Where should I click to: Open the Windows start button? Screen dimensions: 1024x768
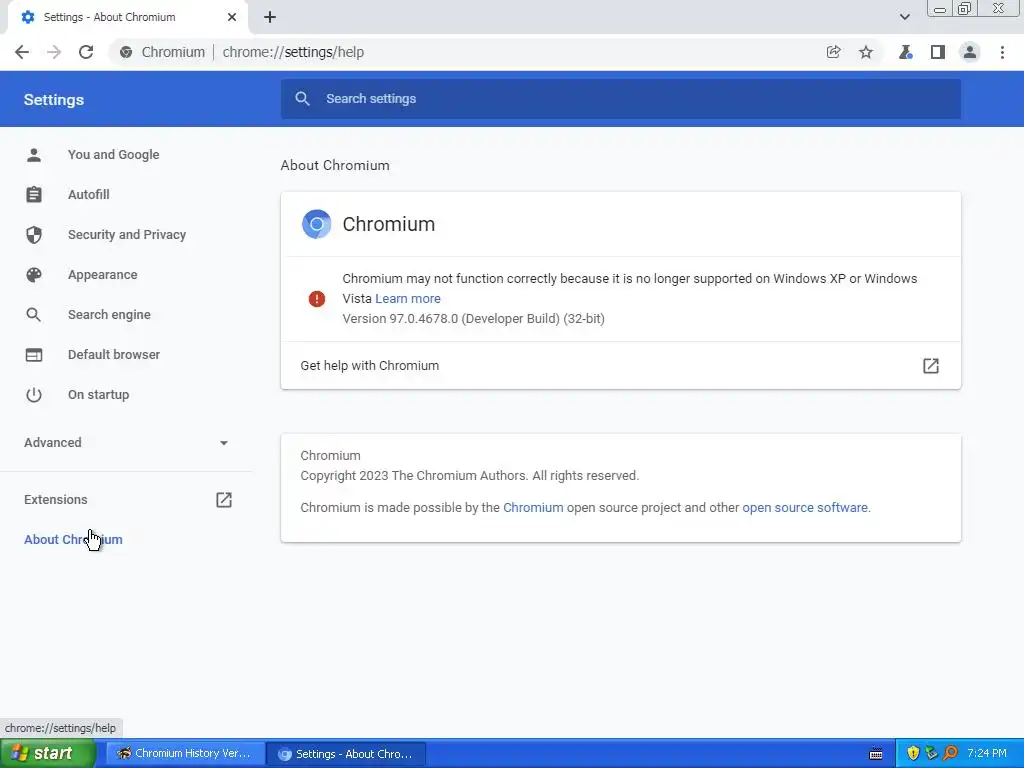pyautogui.click(x=48, y=754)
